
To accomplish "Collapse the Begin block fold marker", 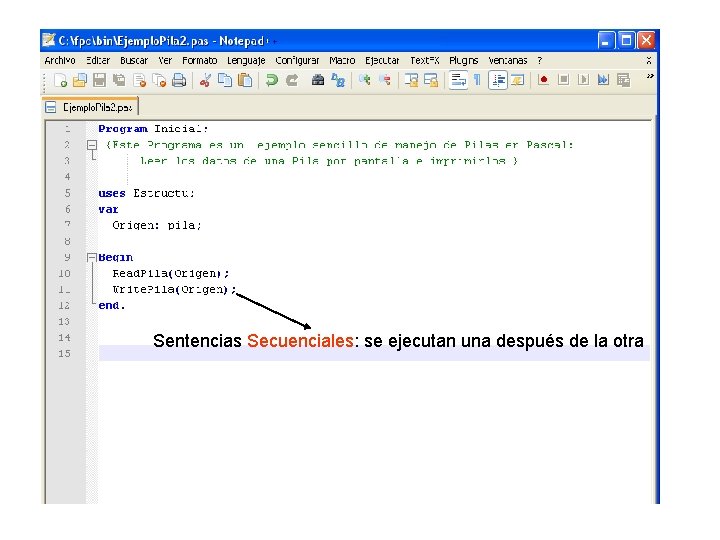I will [x=92, y=258].
